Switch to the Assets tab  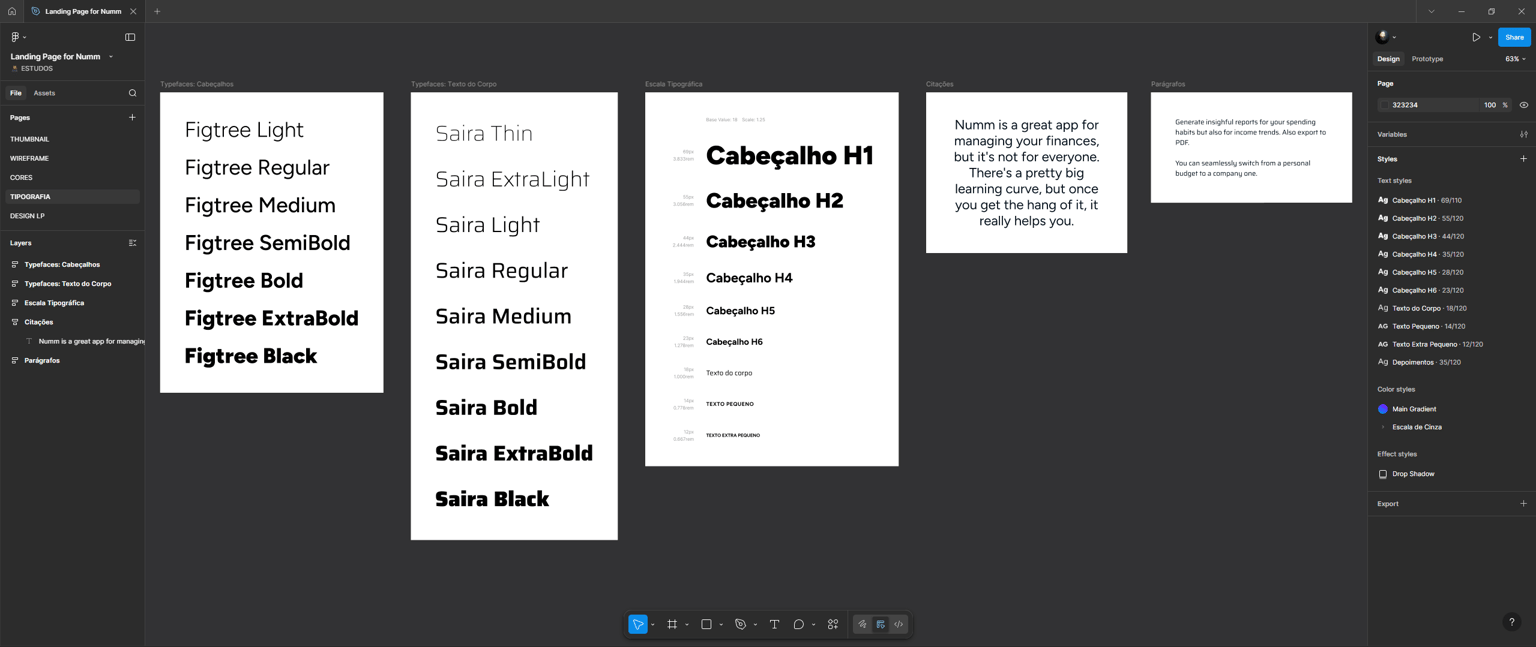pyautogui.click(x=44, y=93)
